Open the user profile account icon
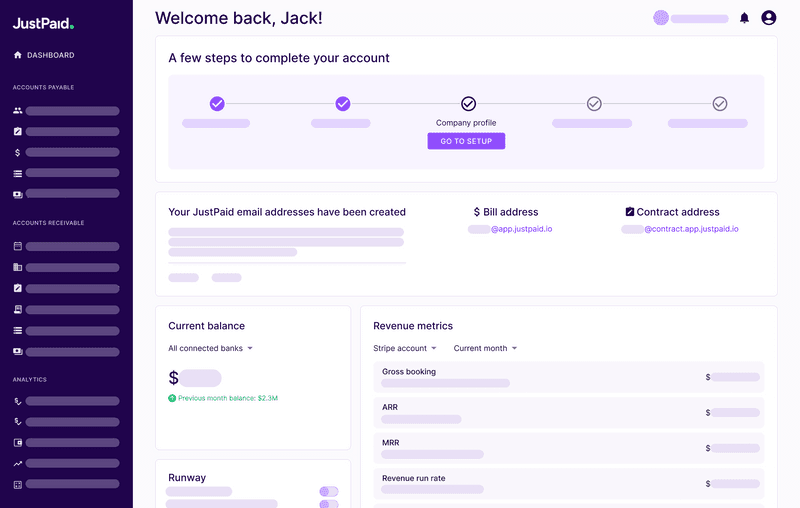This screenshot has width=800, height=508. 768,18
